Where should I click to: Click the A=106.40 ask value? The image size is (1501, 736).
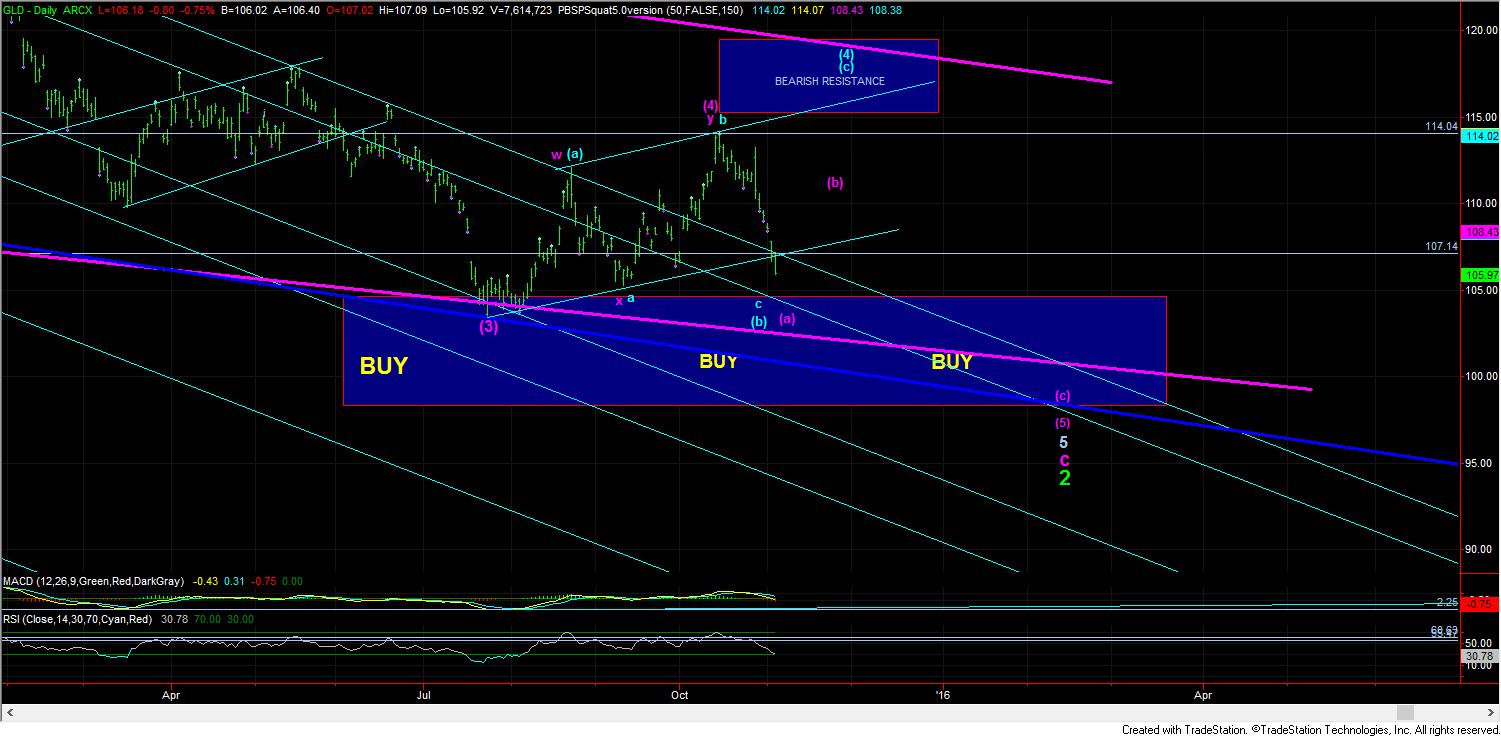[x=299, y=11]
